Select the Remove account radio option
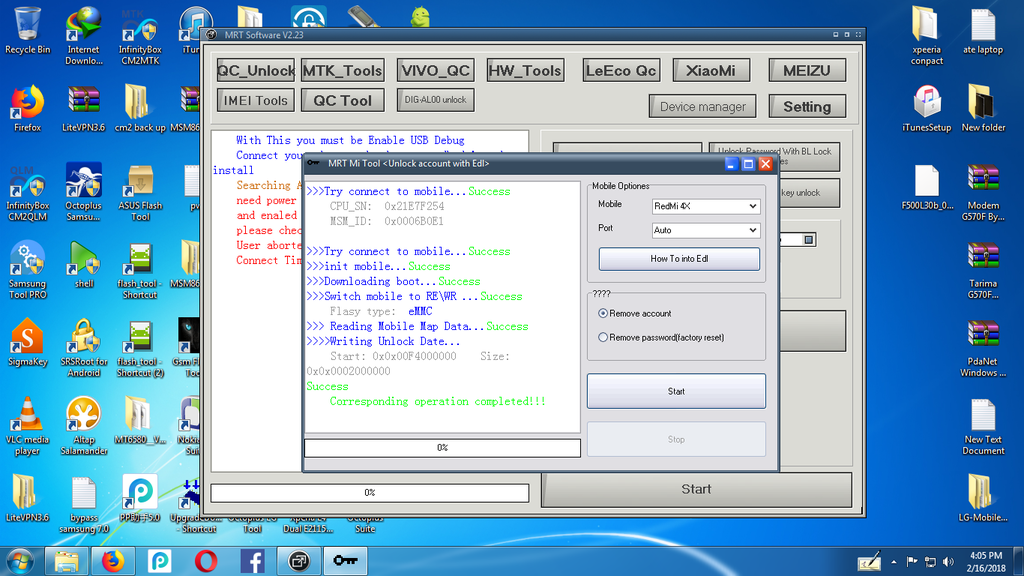1024x576 pixels. tap(603, 313)
